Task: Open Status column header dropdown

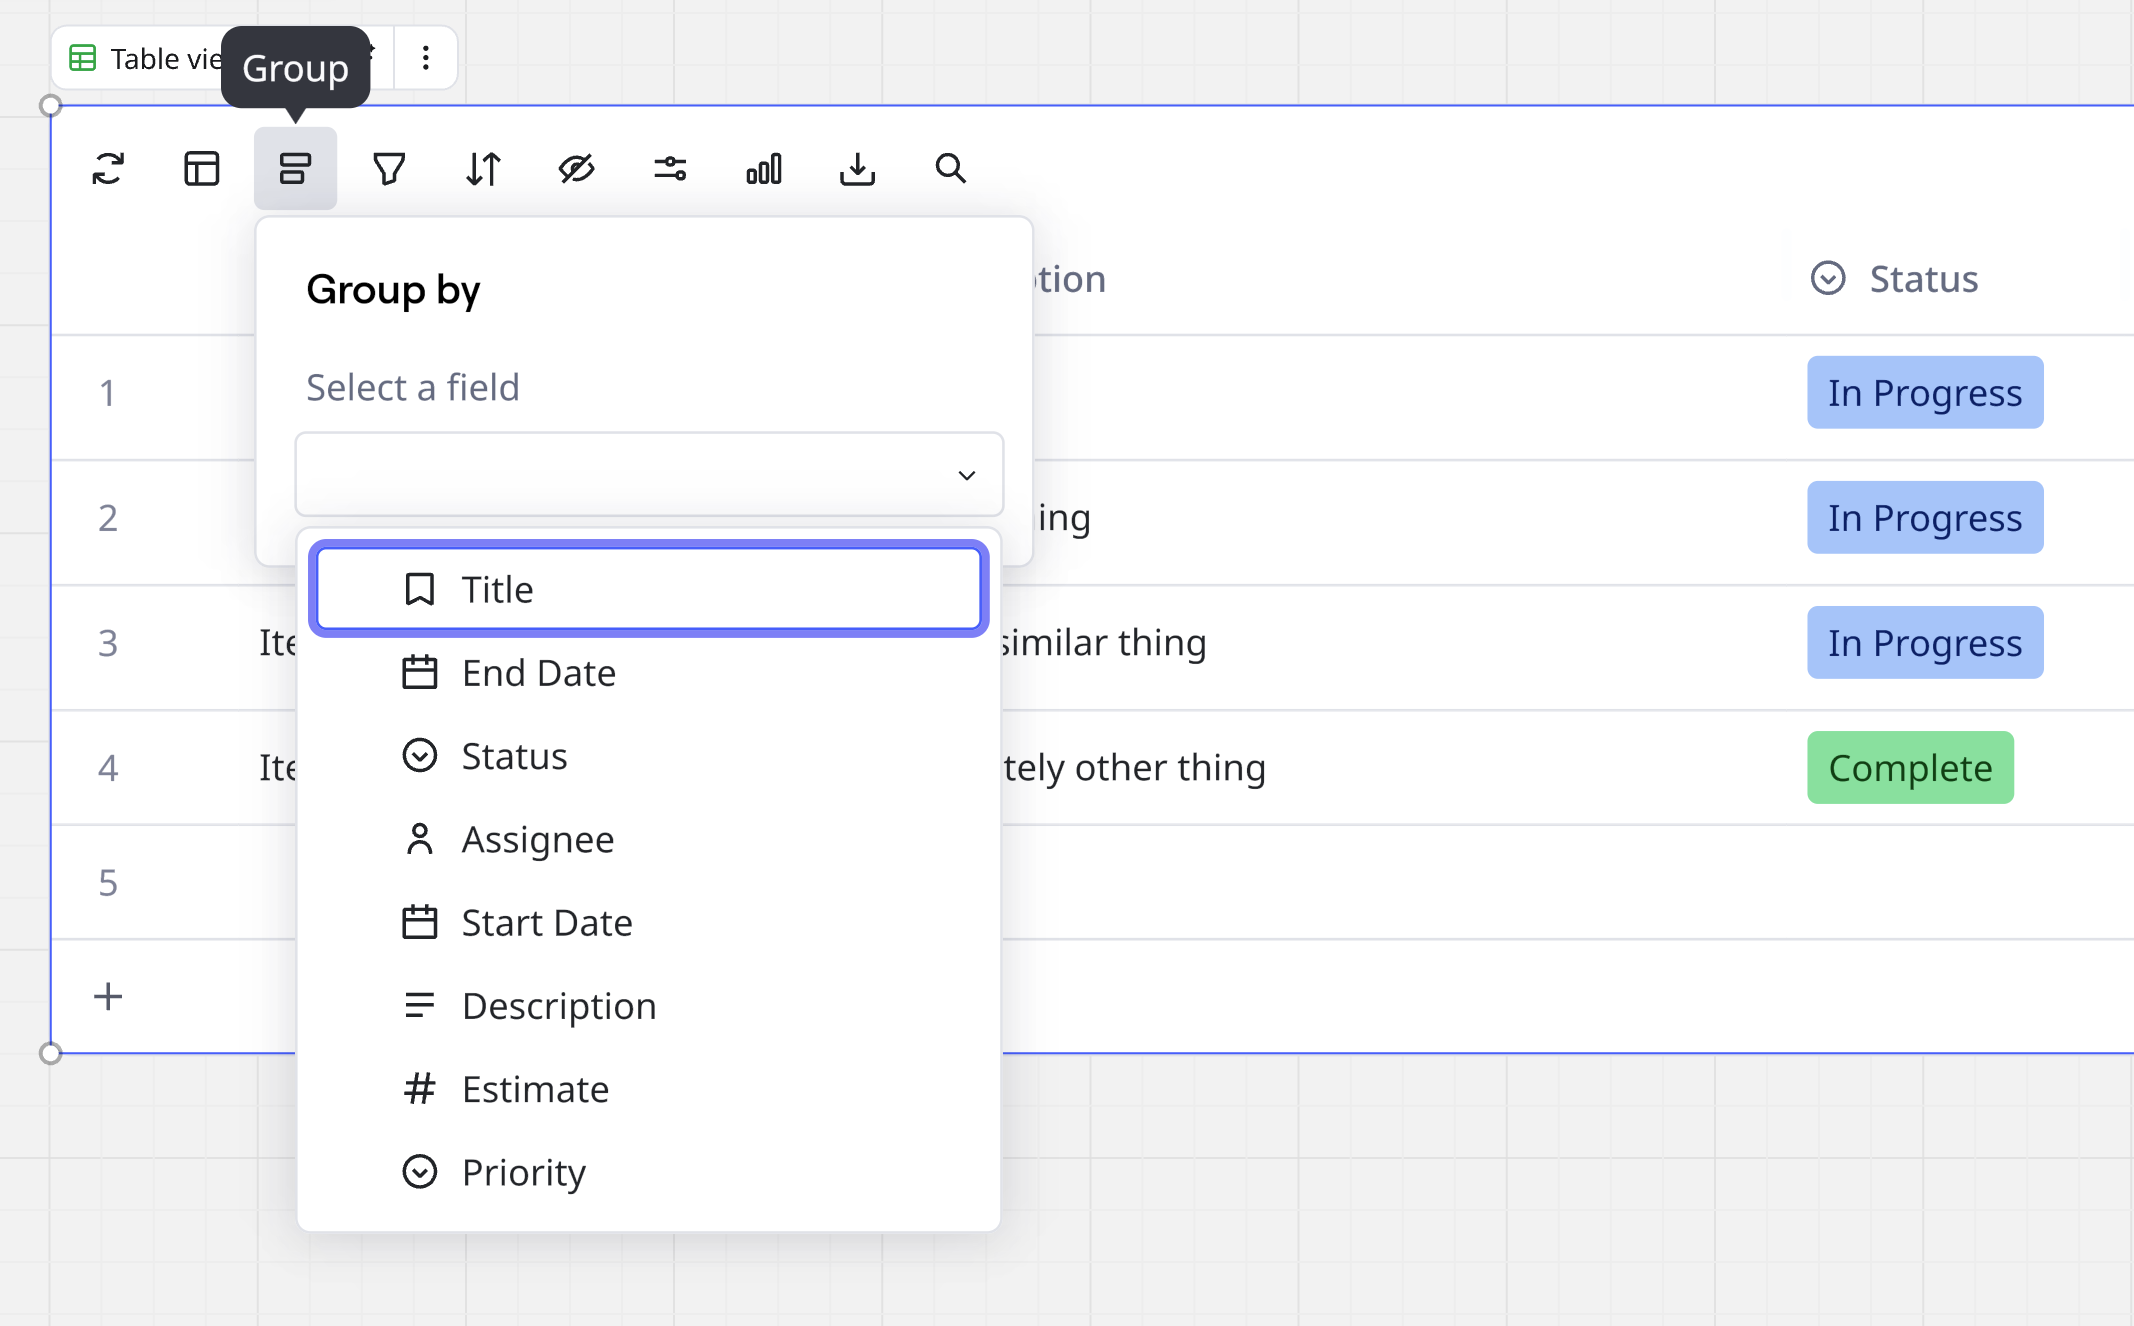Action: click(x=1894, y=279)
